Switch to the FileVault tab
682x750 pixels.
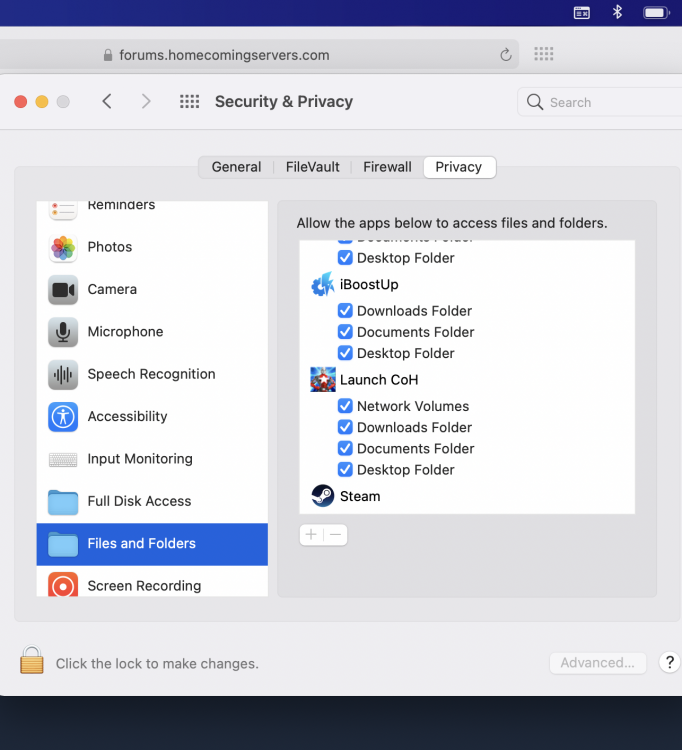(x=312, y=167)
